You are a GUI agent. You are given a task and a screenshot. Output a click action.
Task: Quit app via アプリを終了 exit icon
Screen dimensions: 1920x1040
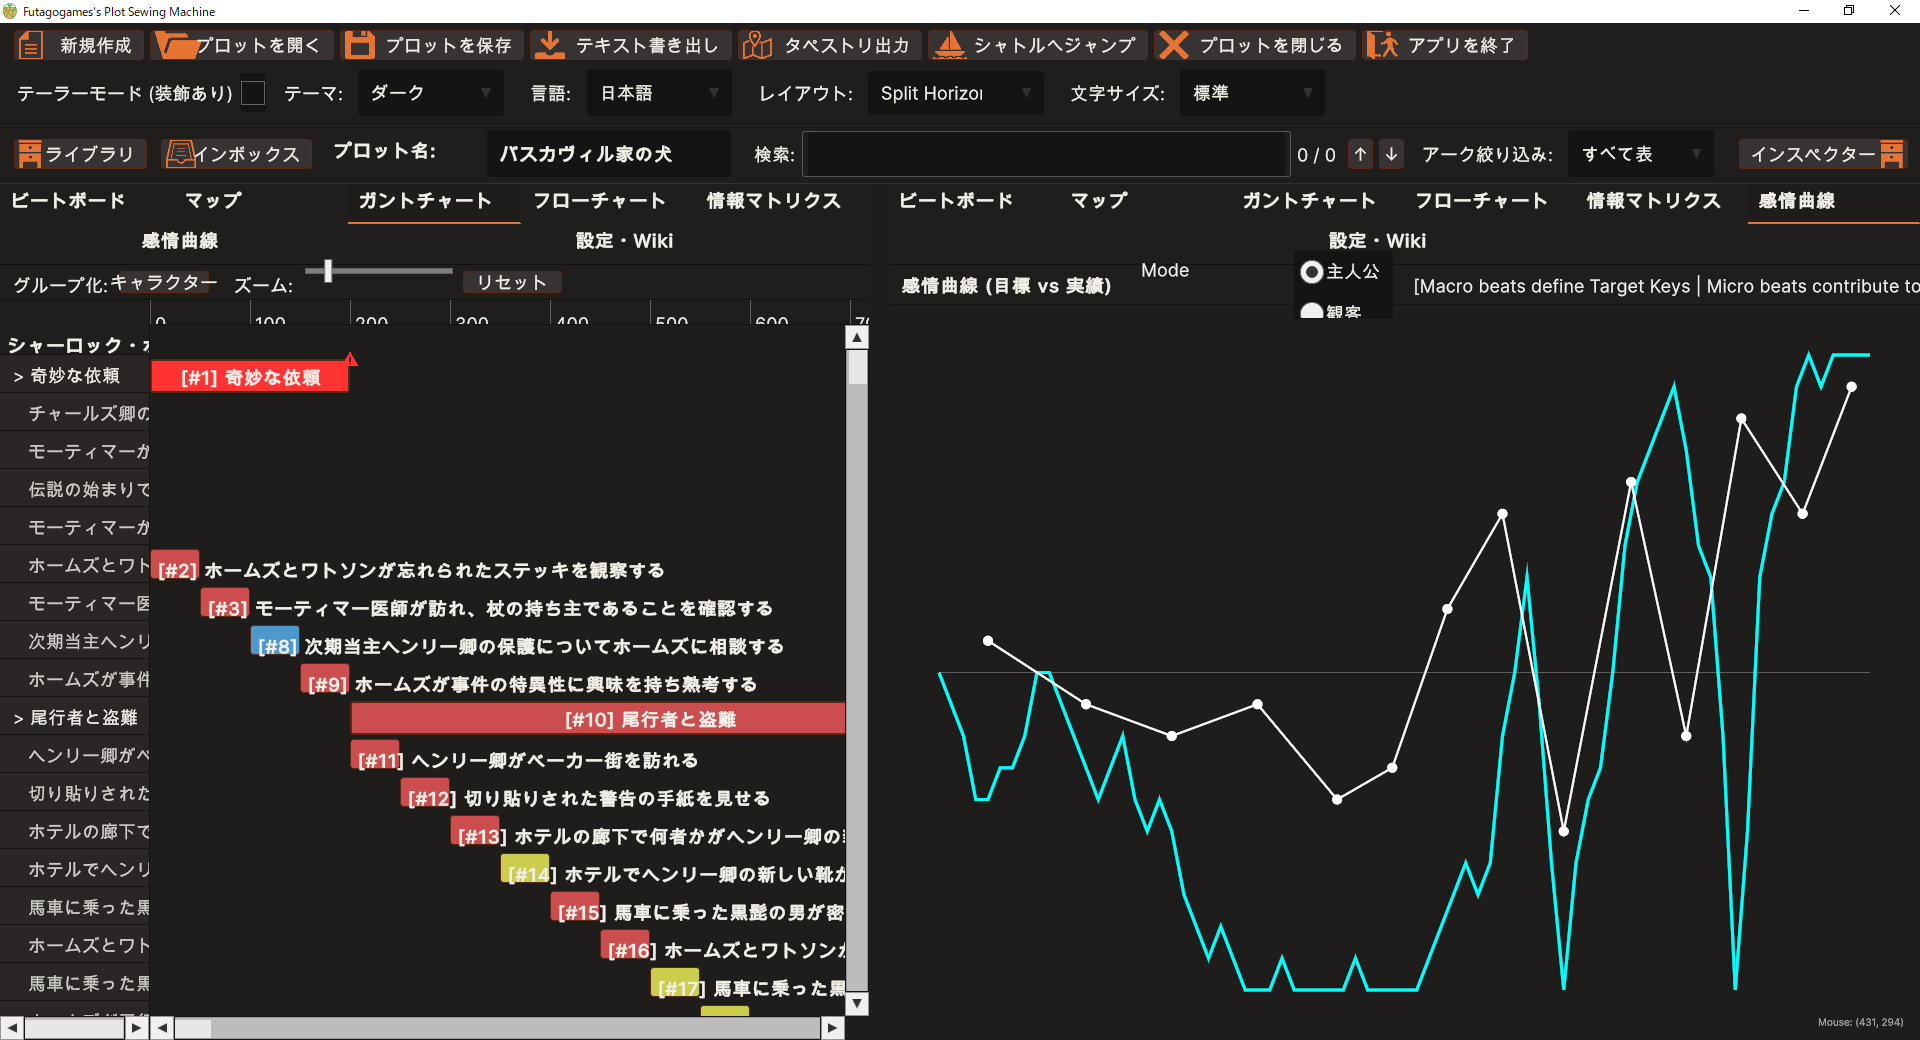1383,45
